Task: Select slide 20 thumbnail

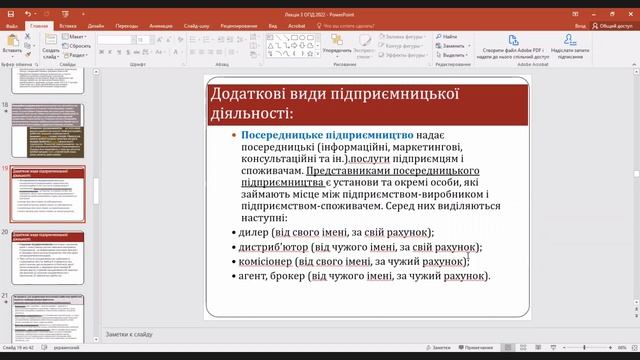Action: pyautogui.click(x=48, y=258)
